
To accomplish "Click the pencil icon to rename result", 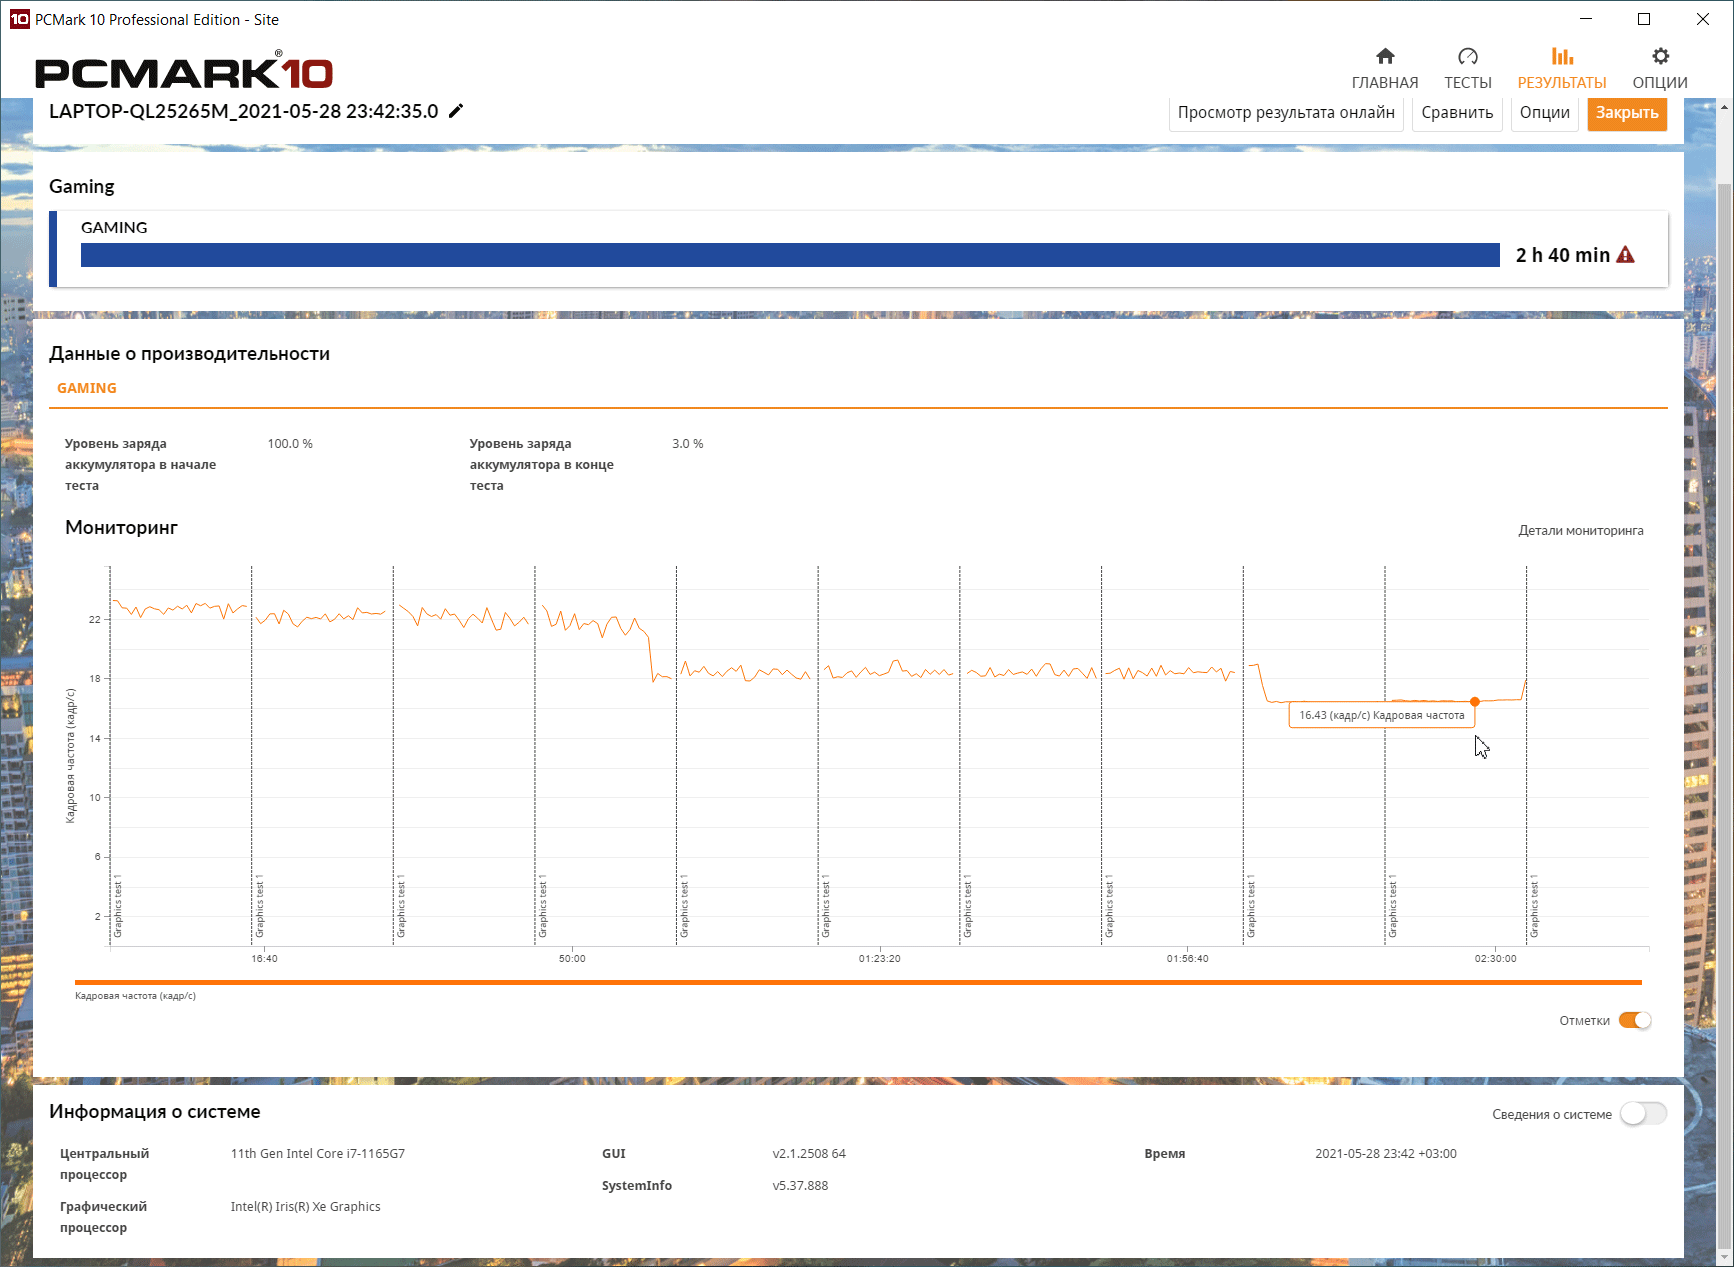I will 456,111.
